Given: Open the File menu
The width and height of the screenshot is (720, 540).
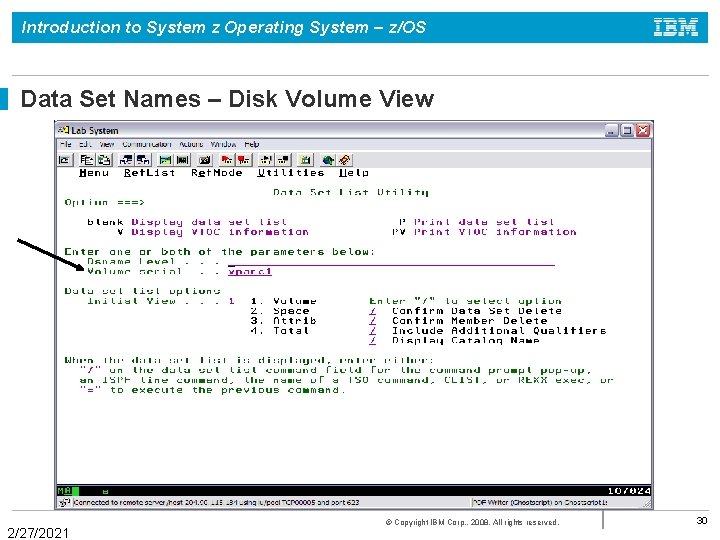Looking at the screenshot, I should [x=66, y=144].
